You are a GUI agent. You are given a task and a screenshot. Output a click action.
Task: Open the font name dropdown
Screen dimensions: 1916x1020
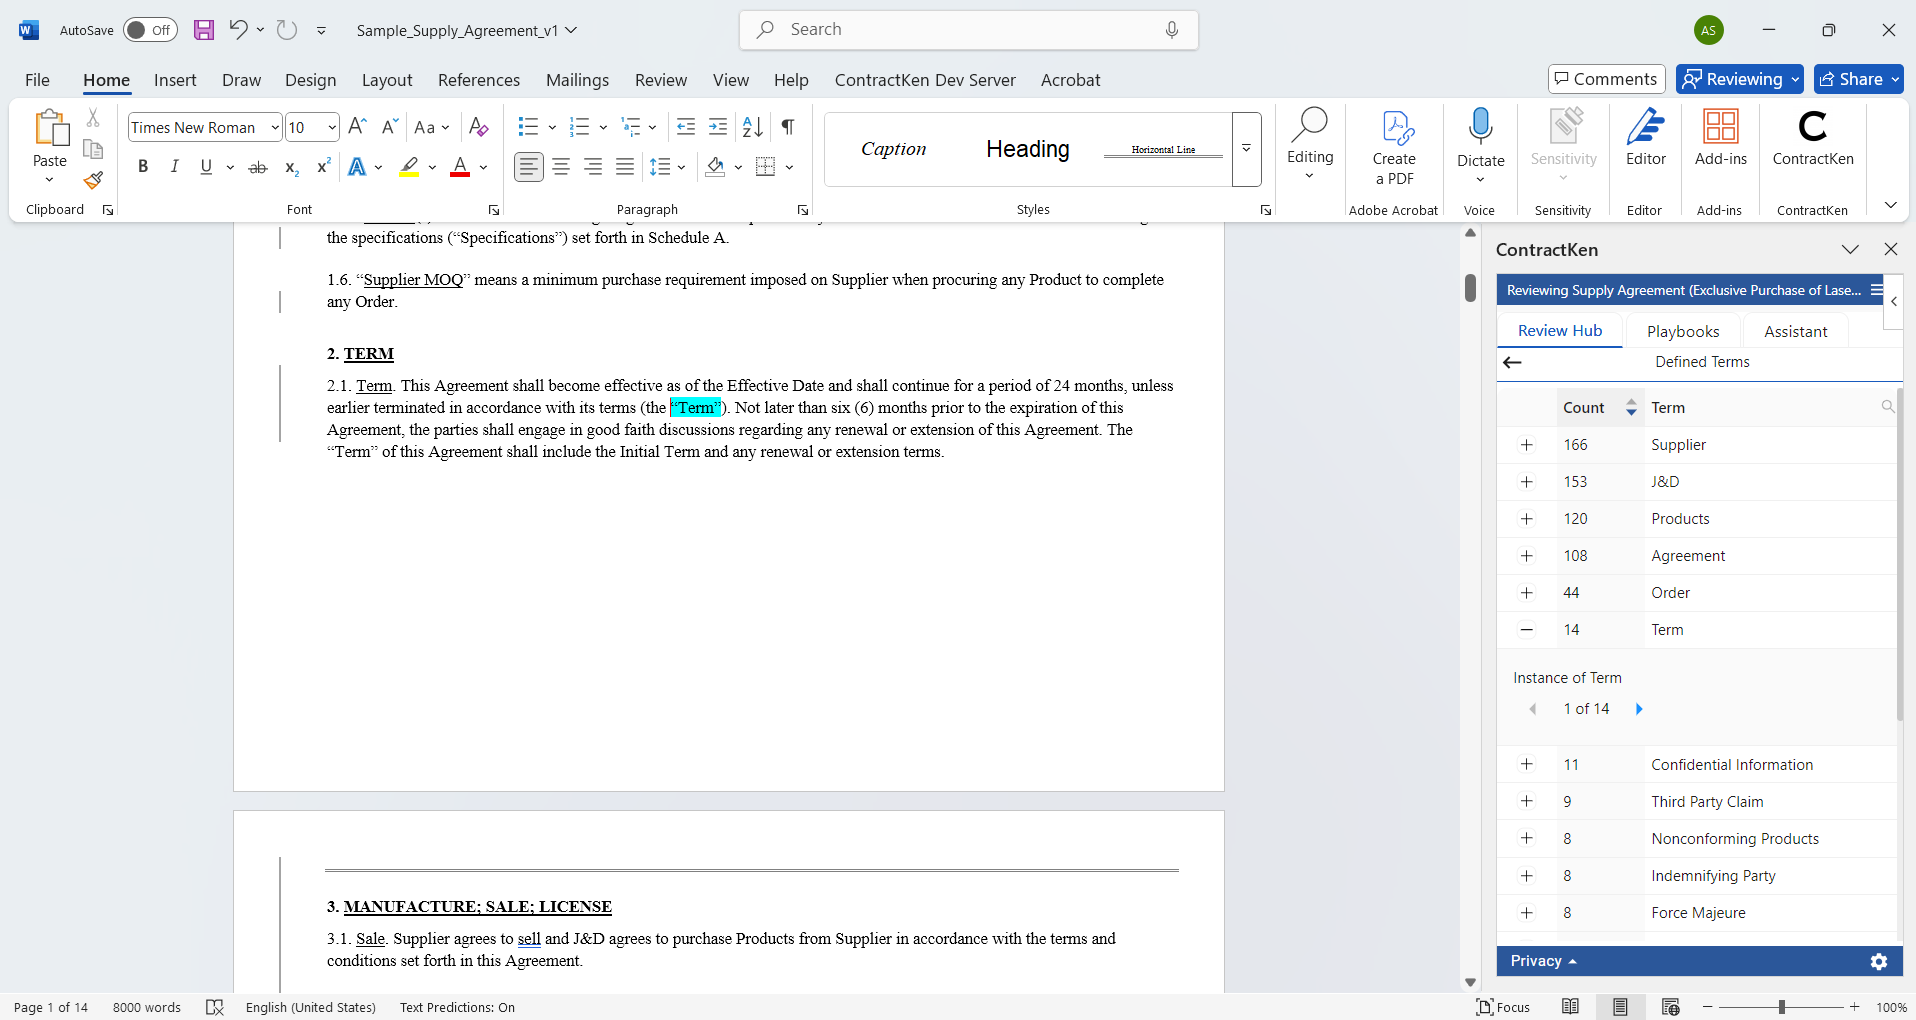pos(275,127)
